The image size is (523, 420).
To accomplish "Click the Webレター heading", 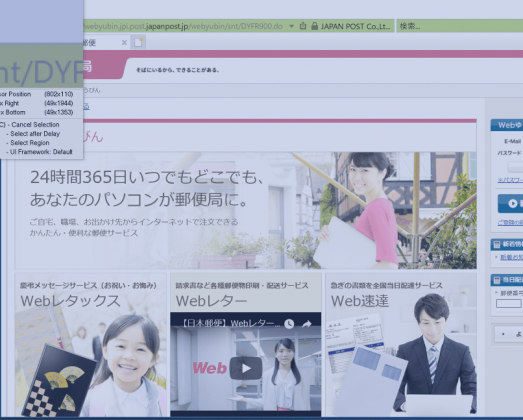I will point(211,301).
